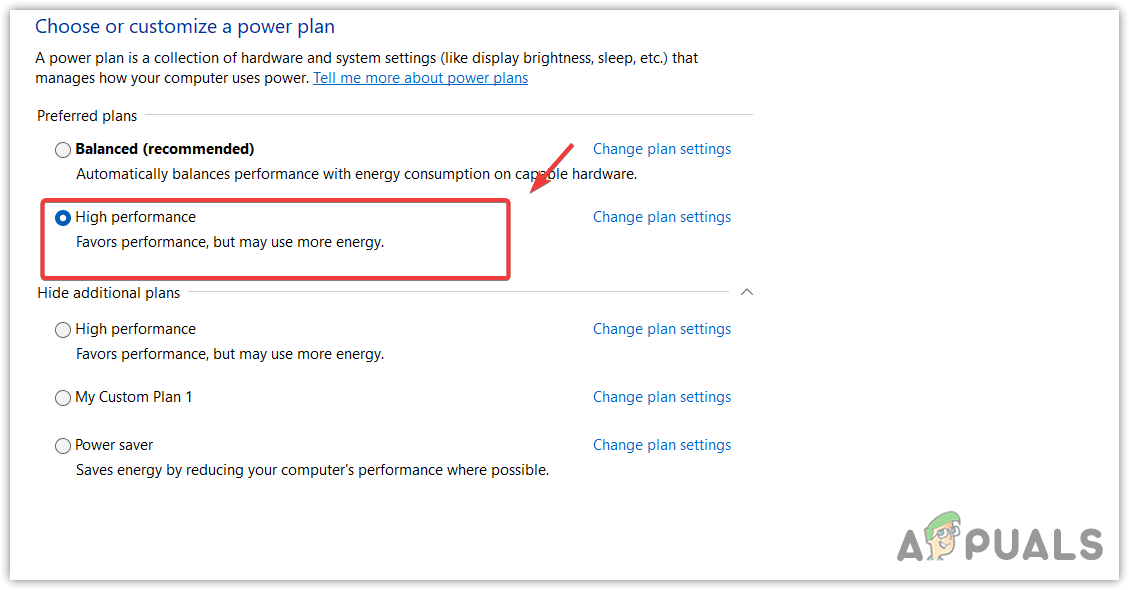The width and height of the screenshot is (1129, 590).
Task: Click the Power saver description text
Action: 312,470
